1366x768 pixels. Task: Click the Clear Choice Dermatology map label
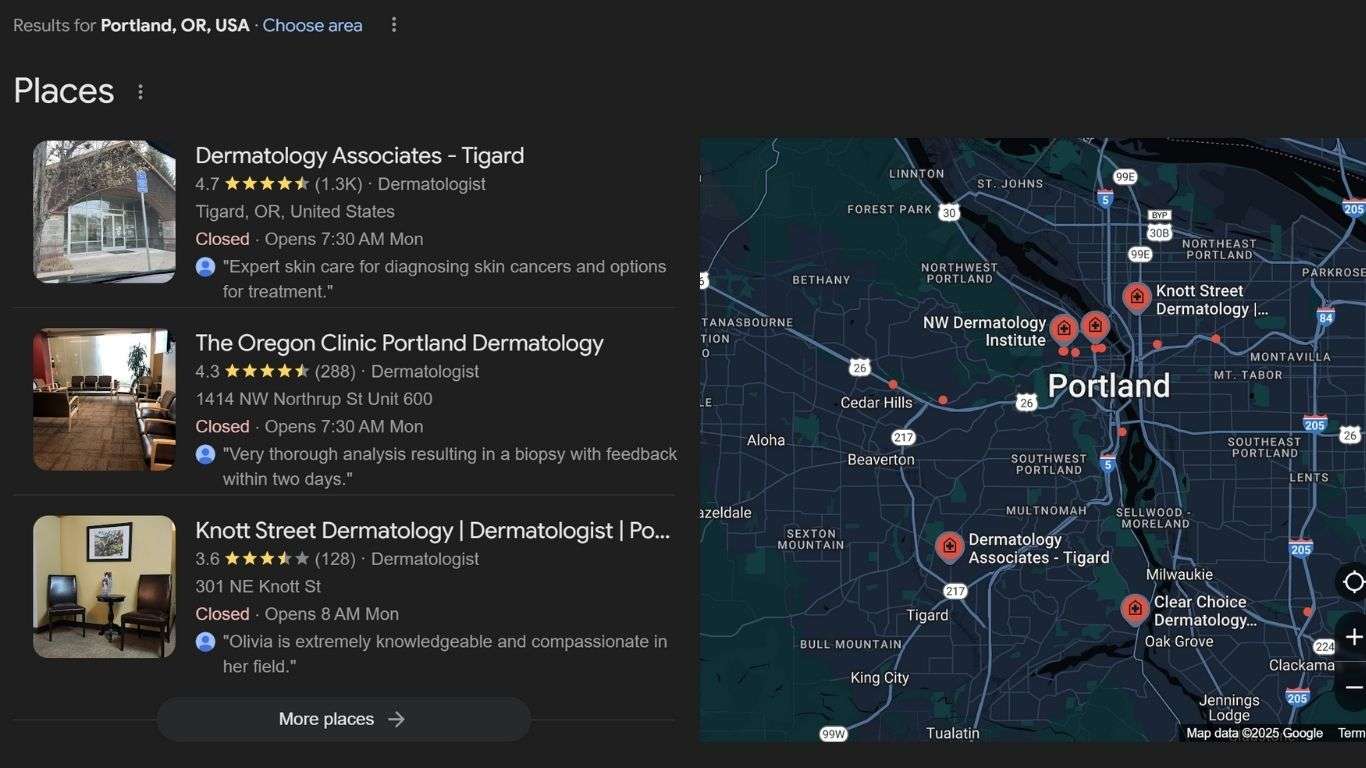point(1204,611)
